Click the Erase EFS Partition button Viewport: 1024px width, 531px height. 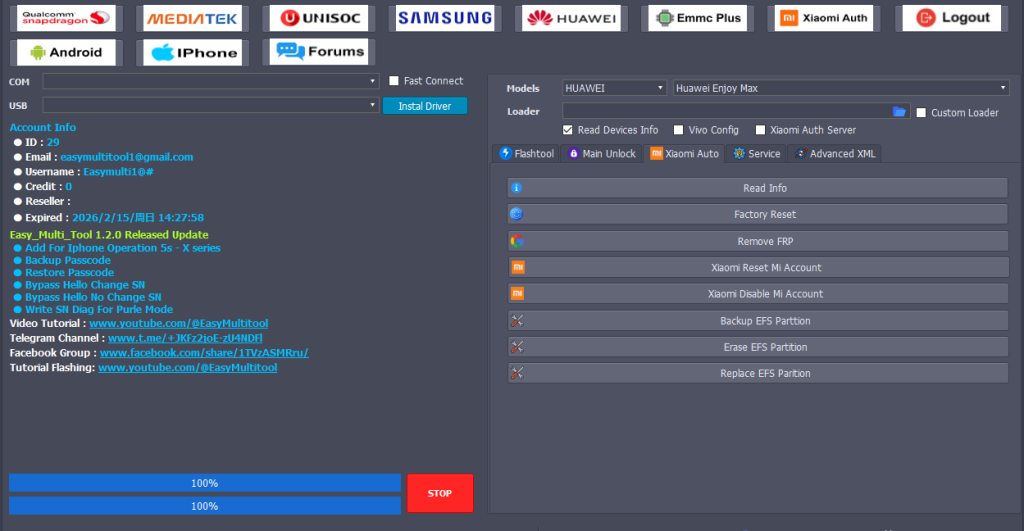[758, 347]
